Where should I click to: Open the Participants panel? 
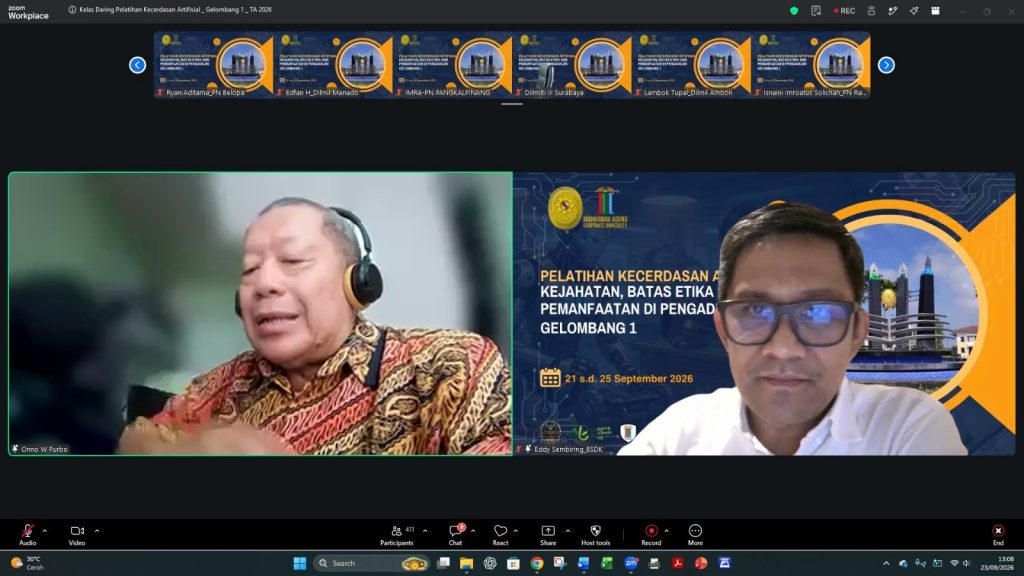click(397, 534)
